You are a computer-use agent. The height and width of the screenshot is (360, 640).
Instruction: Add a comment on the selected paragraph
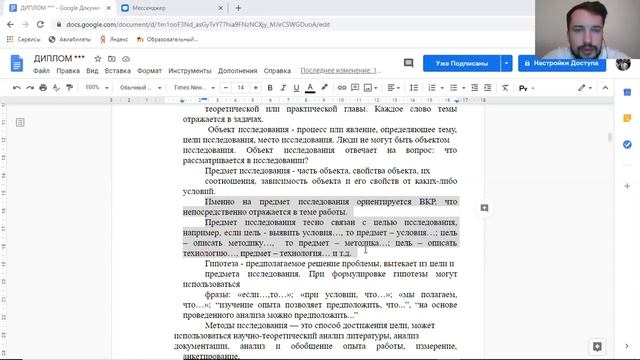pyautogui.click(x=484, y=208)
